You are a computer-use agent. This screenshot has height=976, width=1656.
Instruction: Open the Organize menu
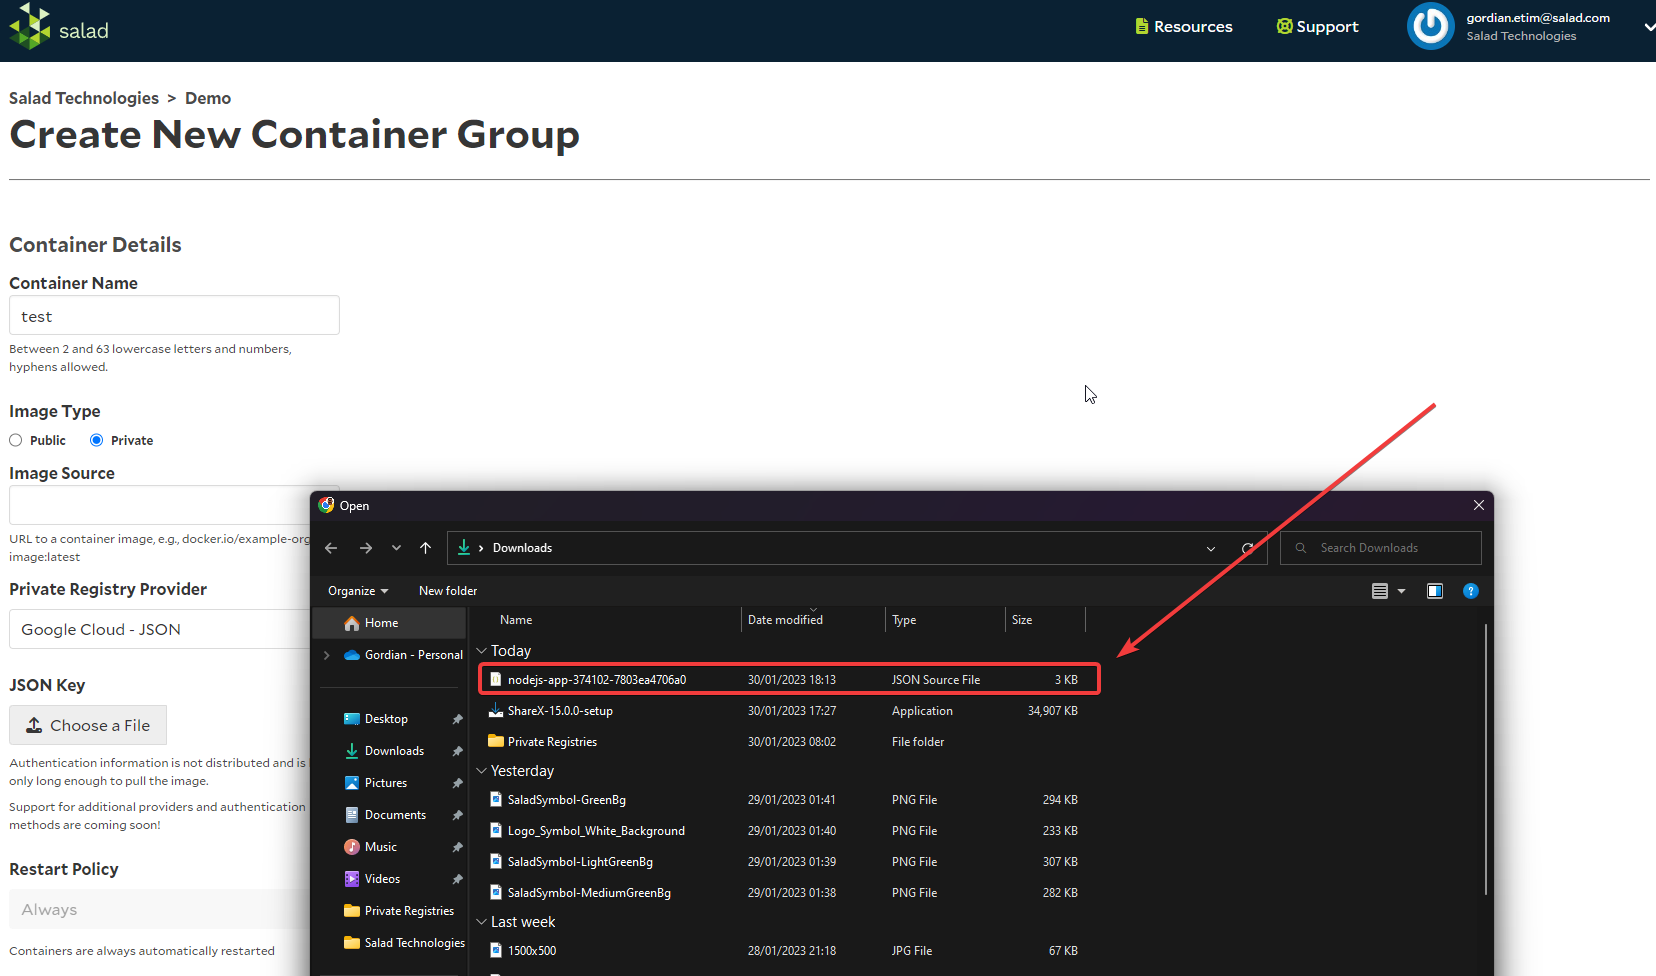point(358,591)
